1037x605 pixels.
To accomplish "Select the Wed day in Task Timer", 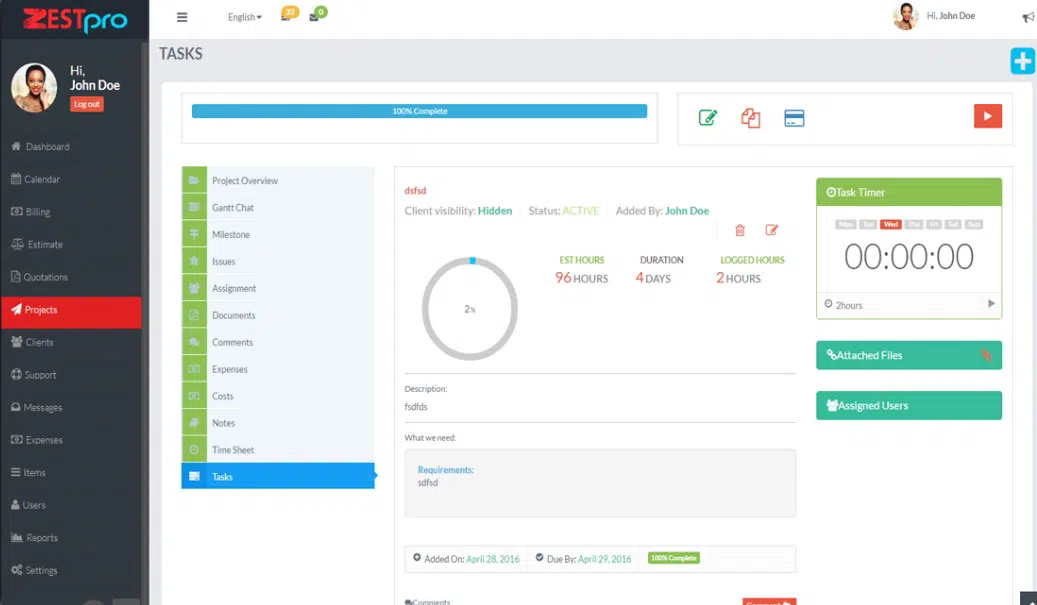I will coord(890,224).
